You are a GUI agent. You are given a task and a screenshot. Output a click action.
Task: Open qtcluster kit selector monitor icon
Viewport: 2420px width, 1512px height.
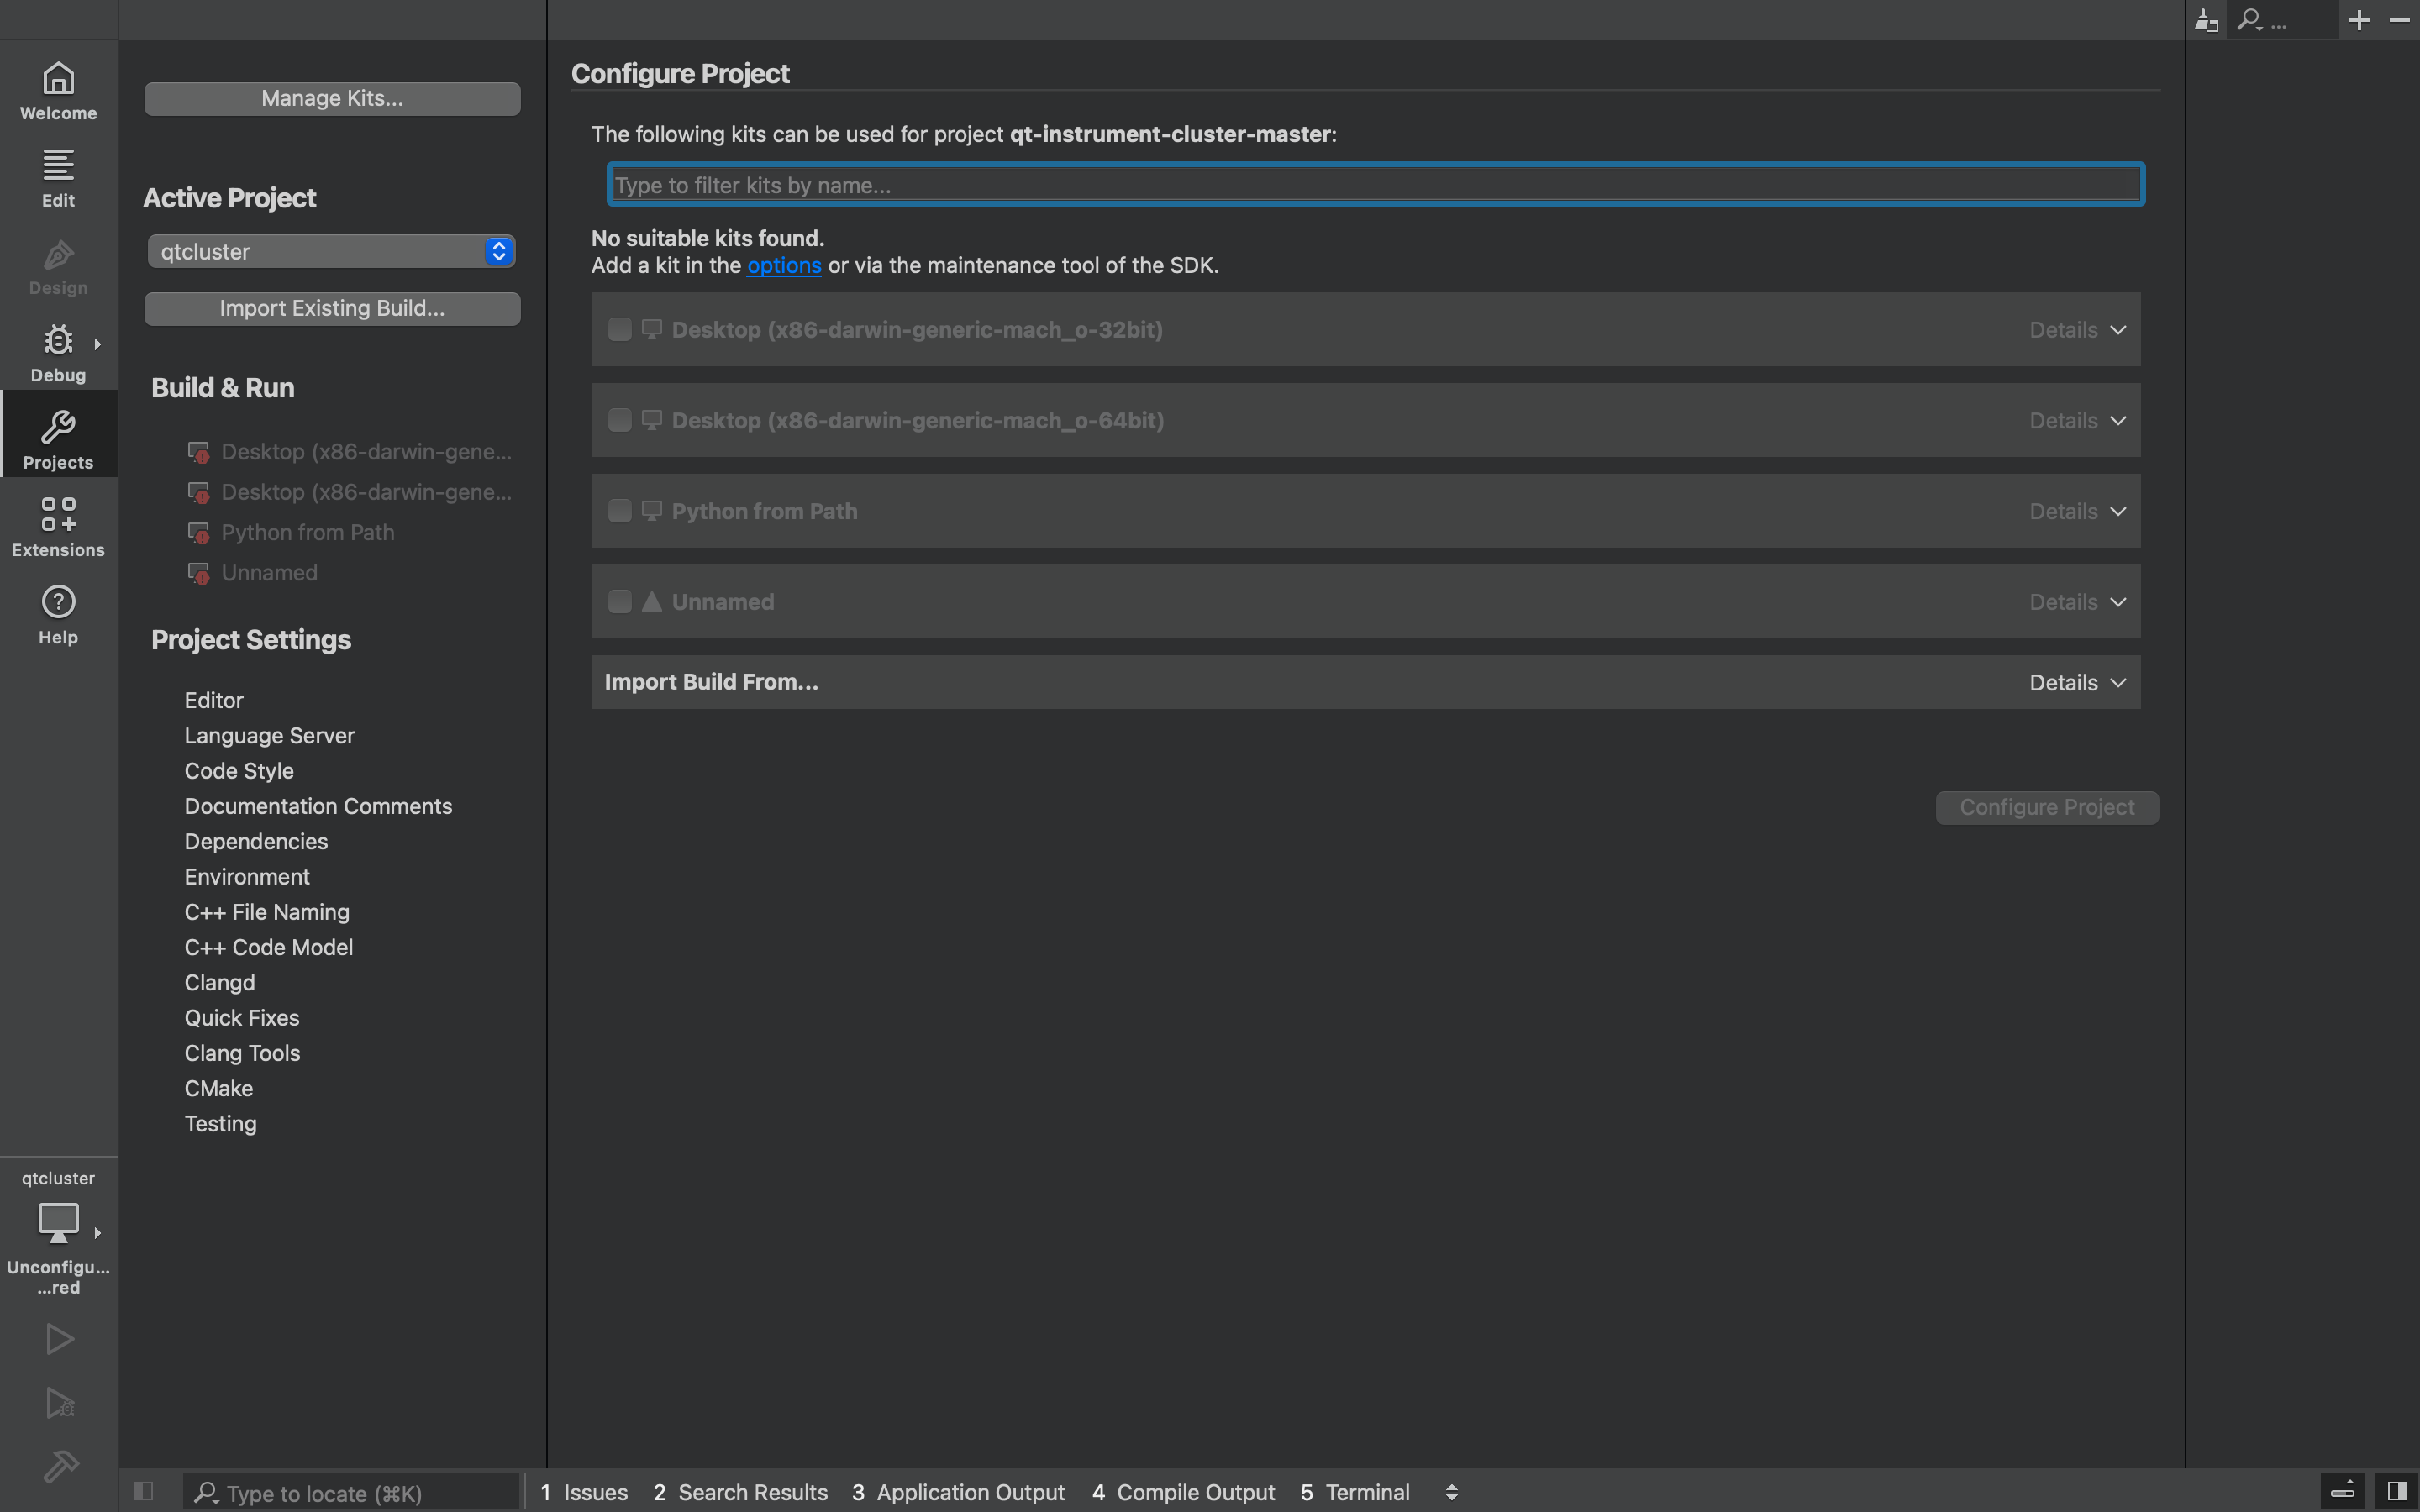pyautogui.click(x=58, y=1222)
